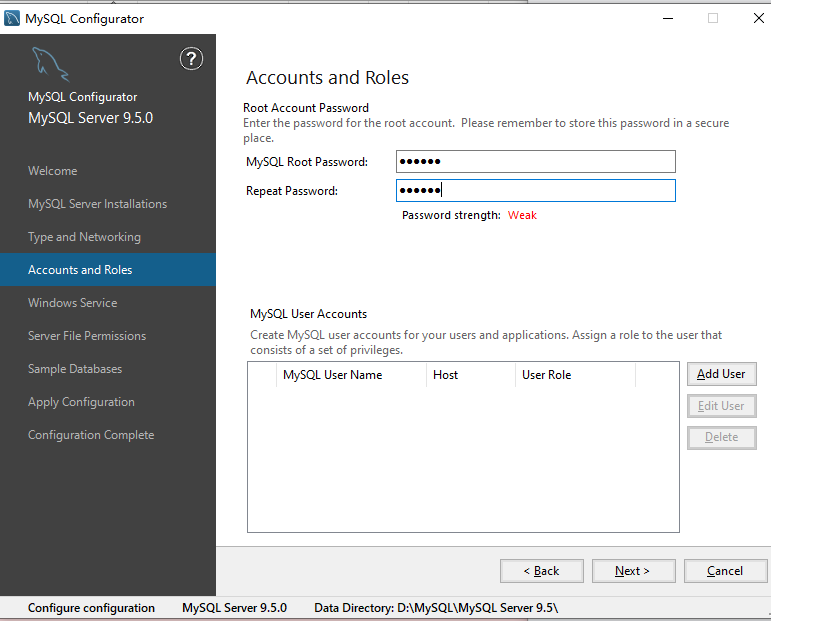This screenshot has height=621, width=826.
Task: Open Windows Service sidebar step
Action: click(72, 303)
